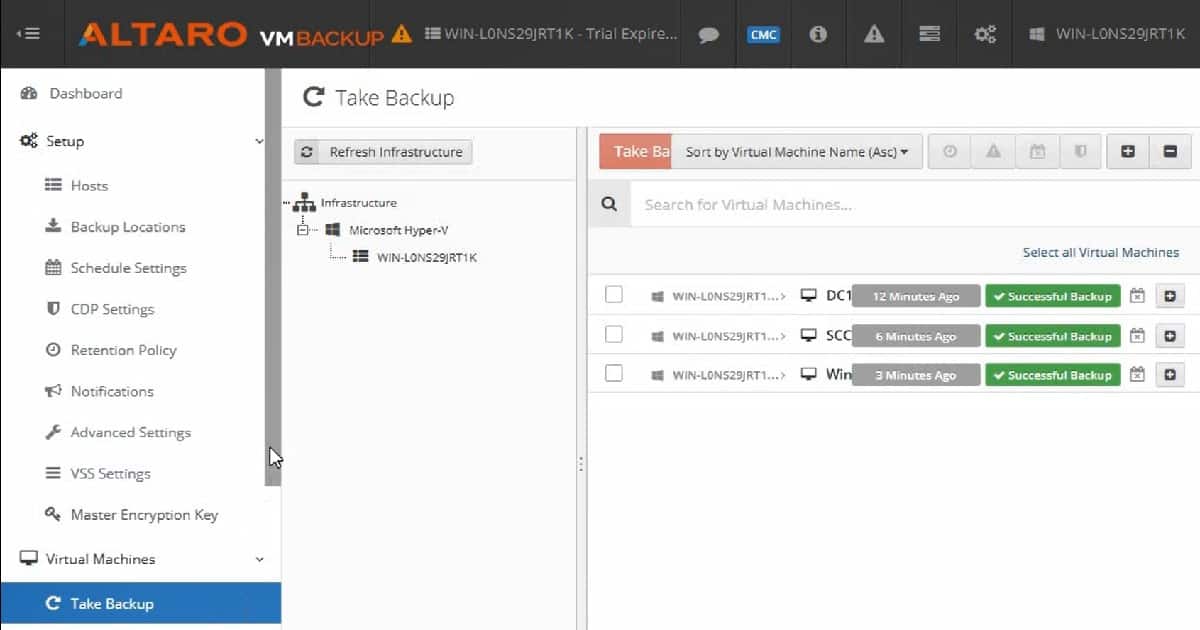Screen dimensions: 1200x630
Task: Click the 3 Minutes Ago label
Action: pyautogui.click(x=916, y=375)
